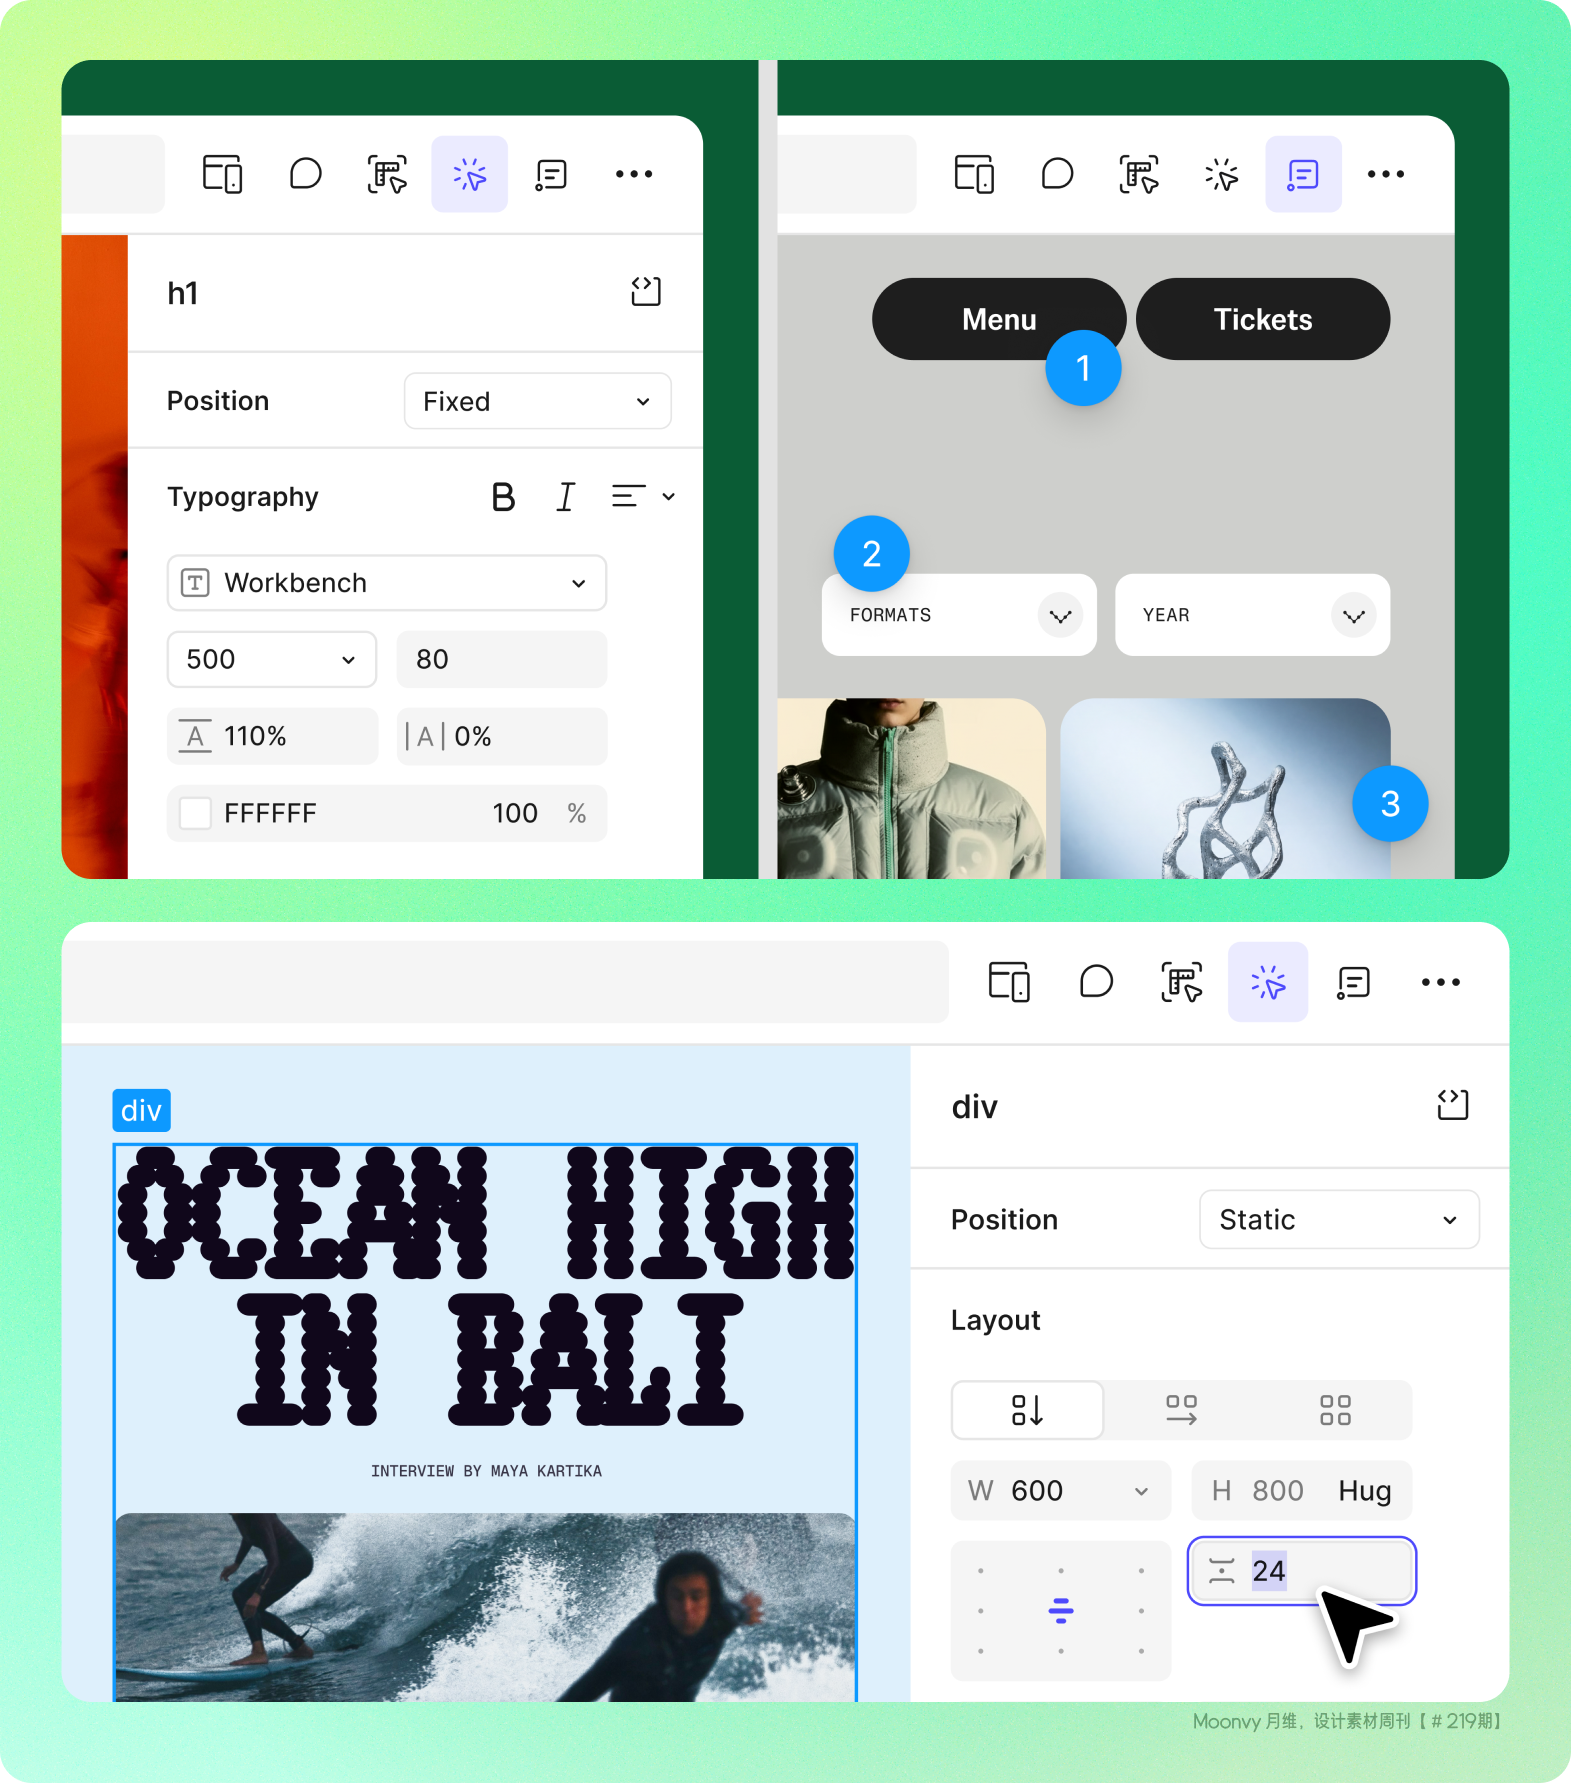Open the Workbench font dropdown
The height and width of the screenshot is (1783, 1571).
(387, 583)
